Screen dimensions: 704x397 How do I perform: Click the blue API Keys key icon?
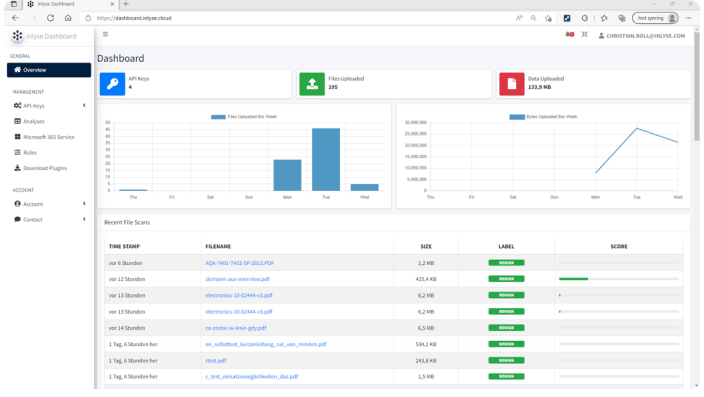pos(112,84)
